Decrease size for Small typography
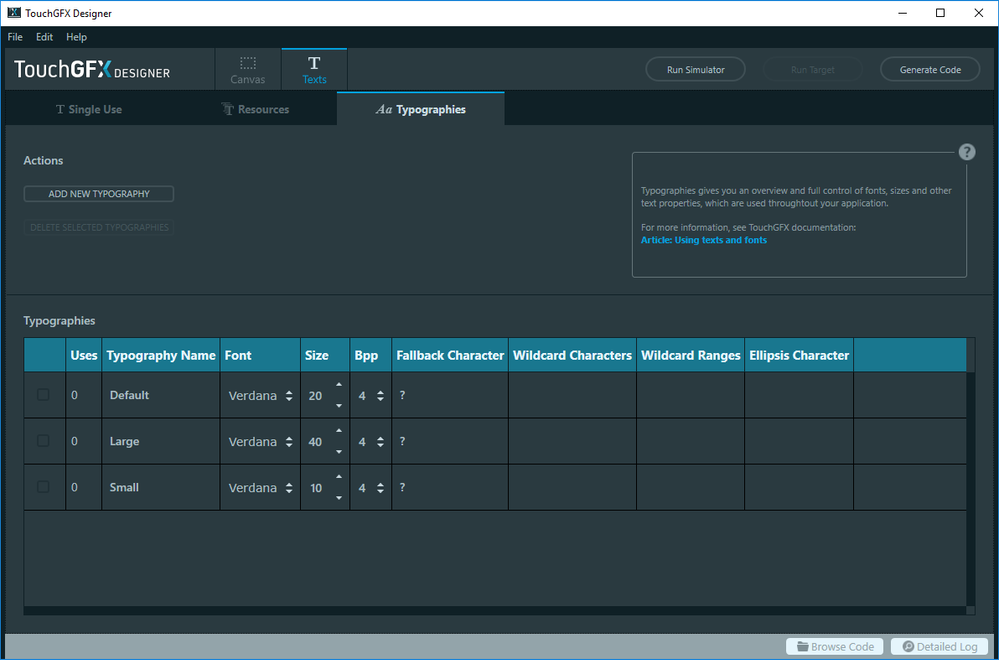 [x=338, y=498]
